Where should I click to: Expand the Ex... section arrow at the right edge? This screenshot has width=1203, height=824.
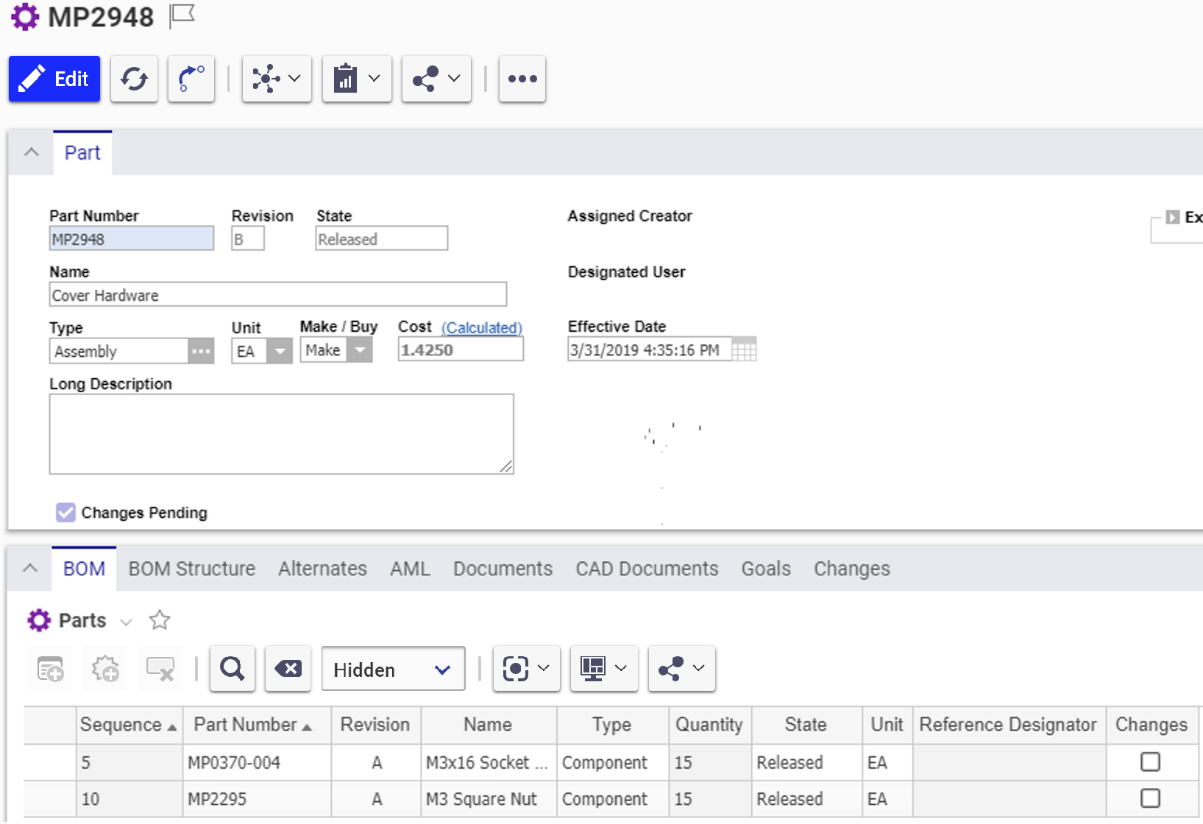(x=1173, y=217)
